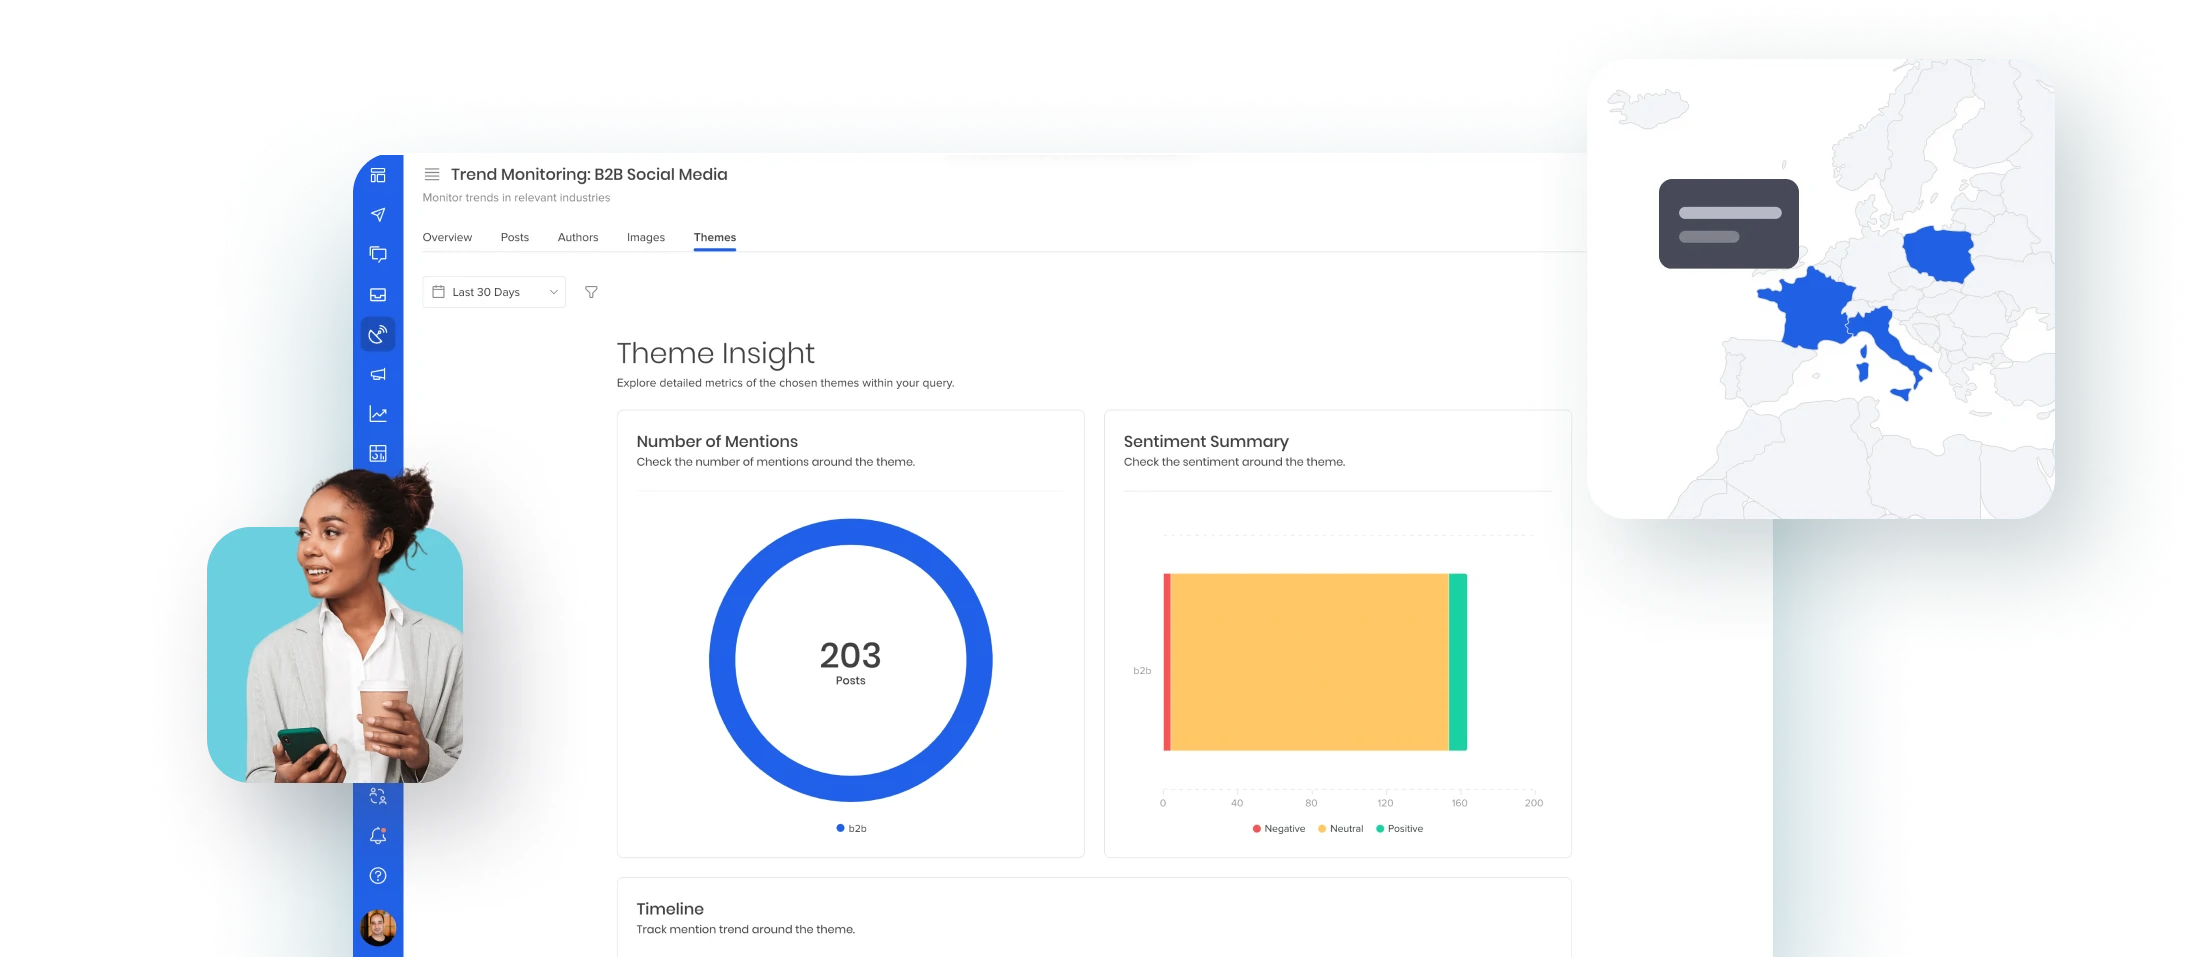Switch to the Overview tab

tap(447, 237)
